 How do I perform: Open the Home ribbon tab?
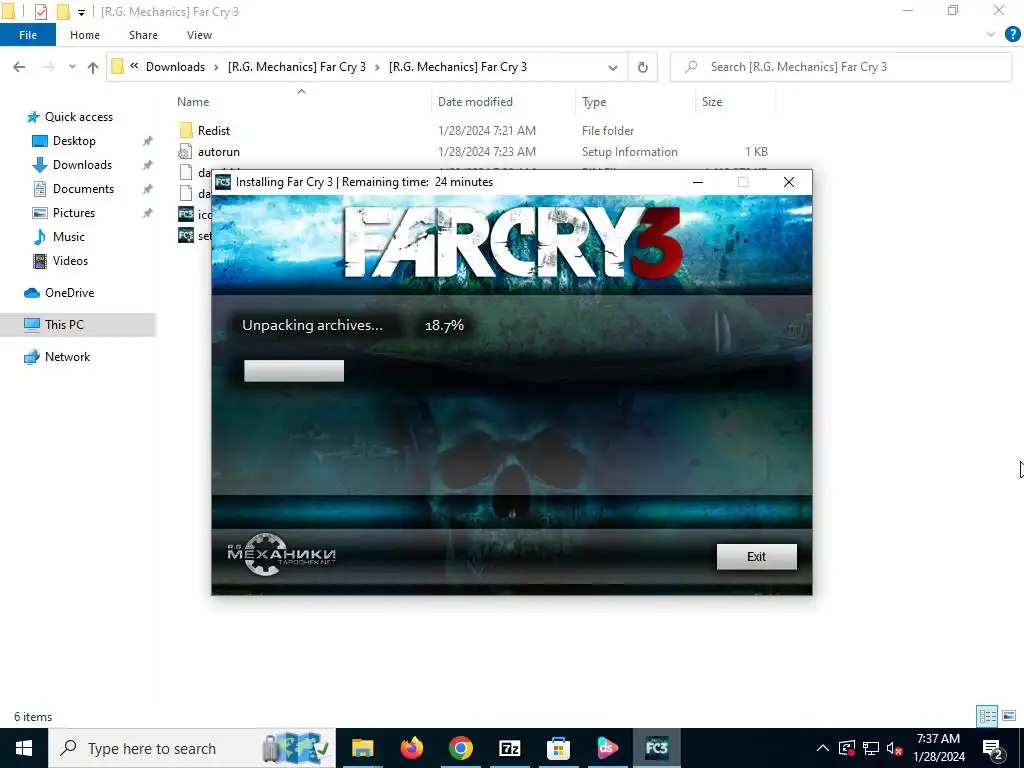pos(85,35)
